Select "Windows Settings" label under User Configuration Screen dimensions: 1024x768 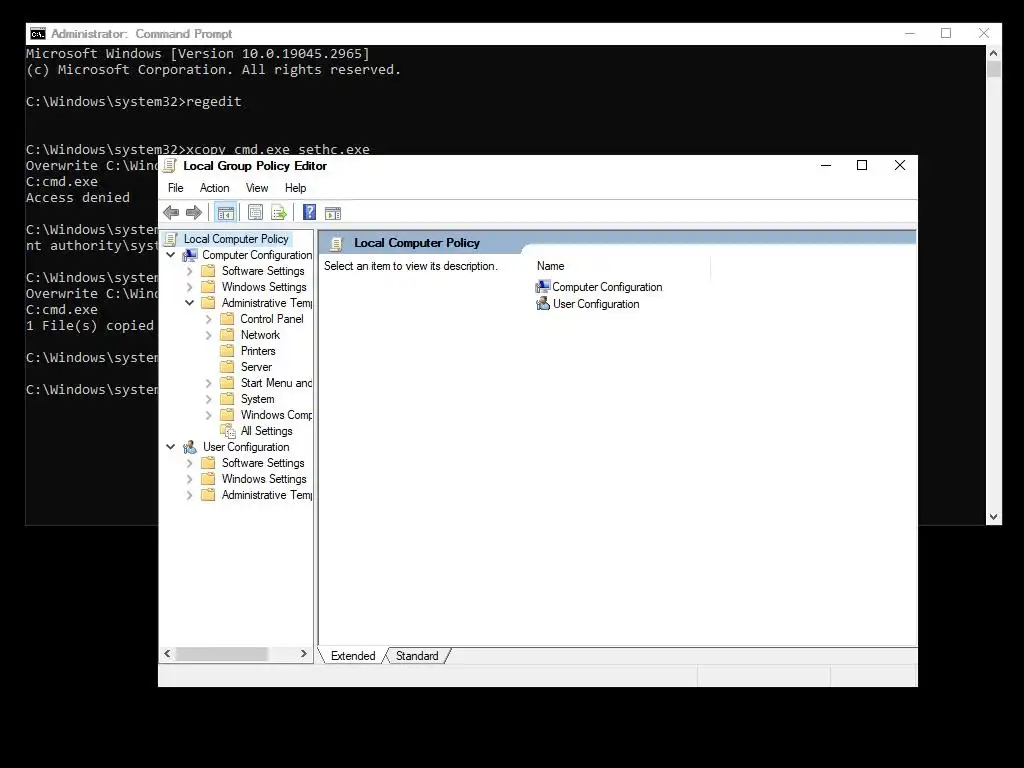point(264,479)
